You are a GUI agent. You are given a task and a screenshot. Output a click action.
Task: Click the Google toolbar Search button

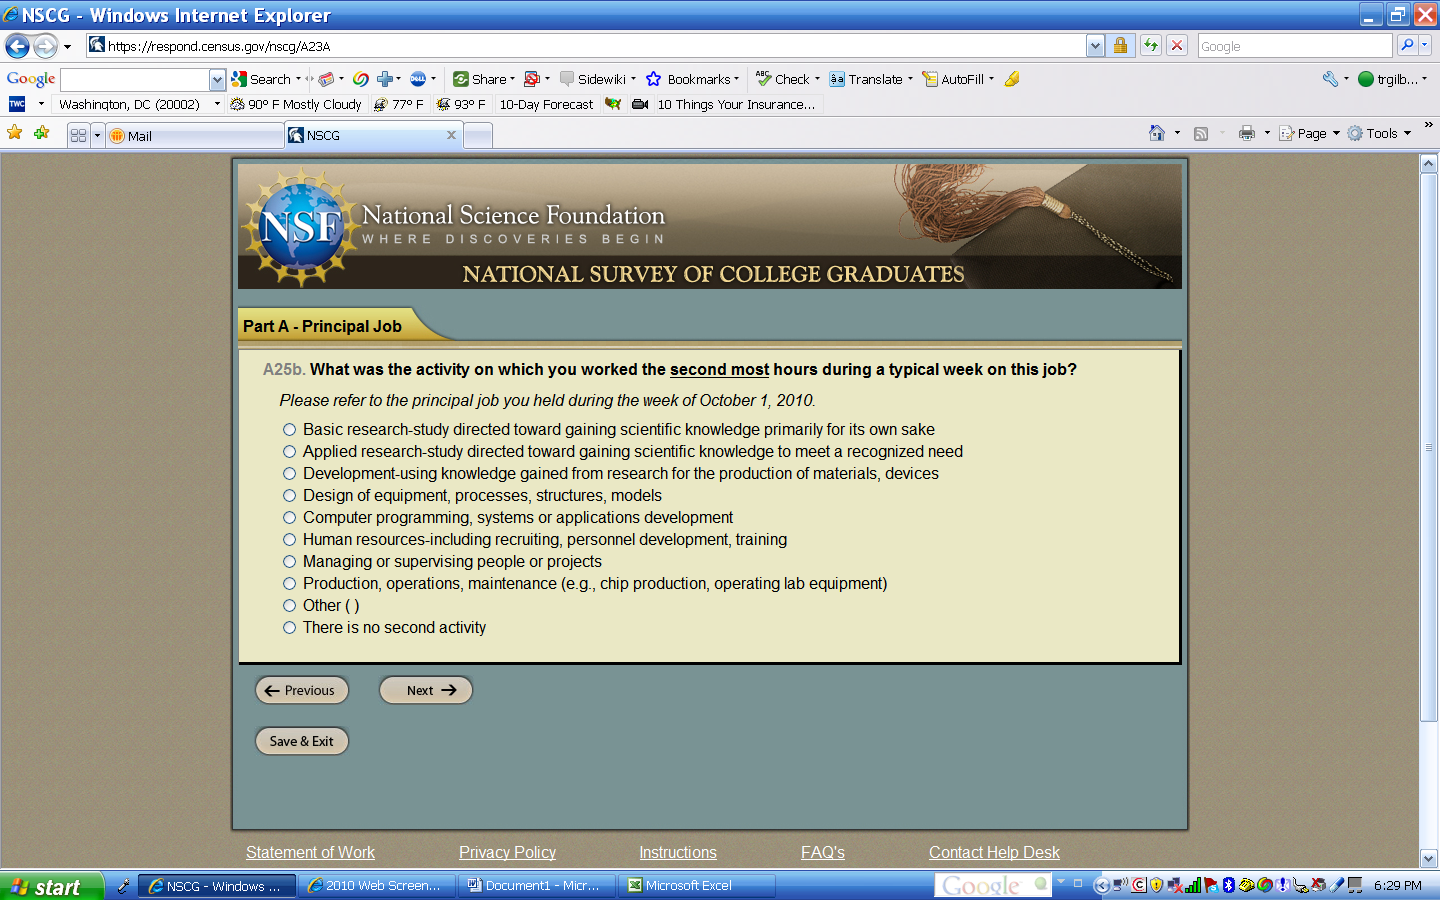(262, 79)
